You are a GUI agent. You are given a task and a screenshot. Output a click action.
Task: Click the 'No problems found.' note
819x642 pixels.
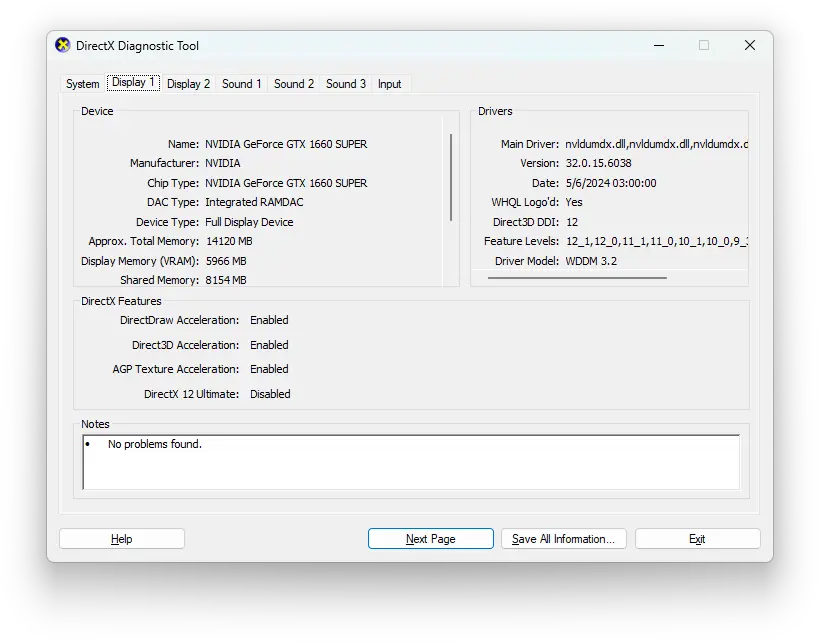(155, 445)
